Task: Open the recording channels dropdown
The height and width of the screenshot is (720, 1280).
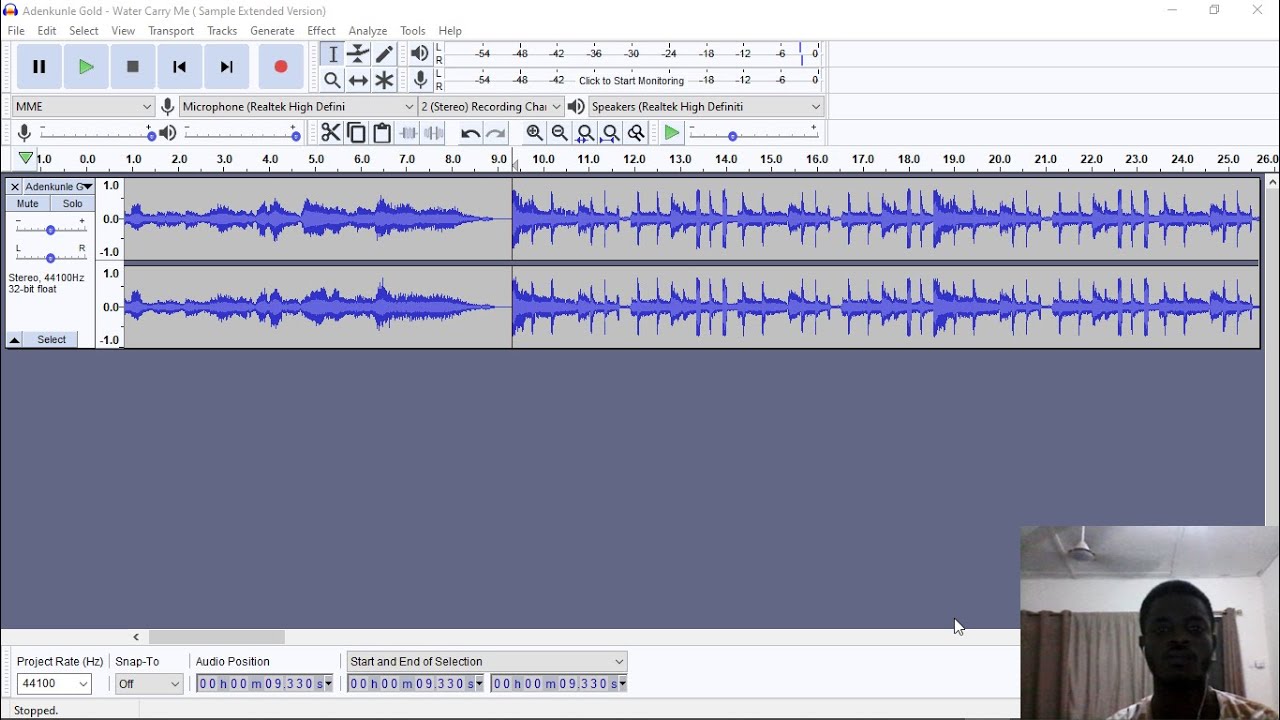Action: [491, 107]
